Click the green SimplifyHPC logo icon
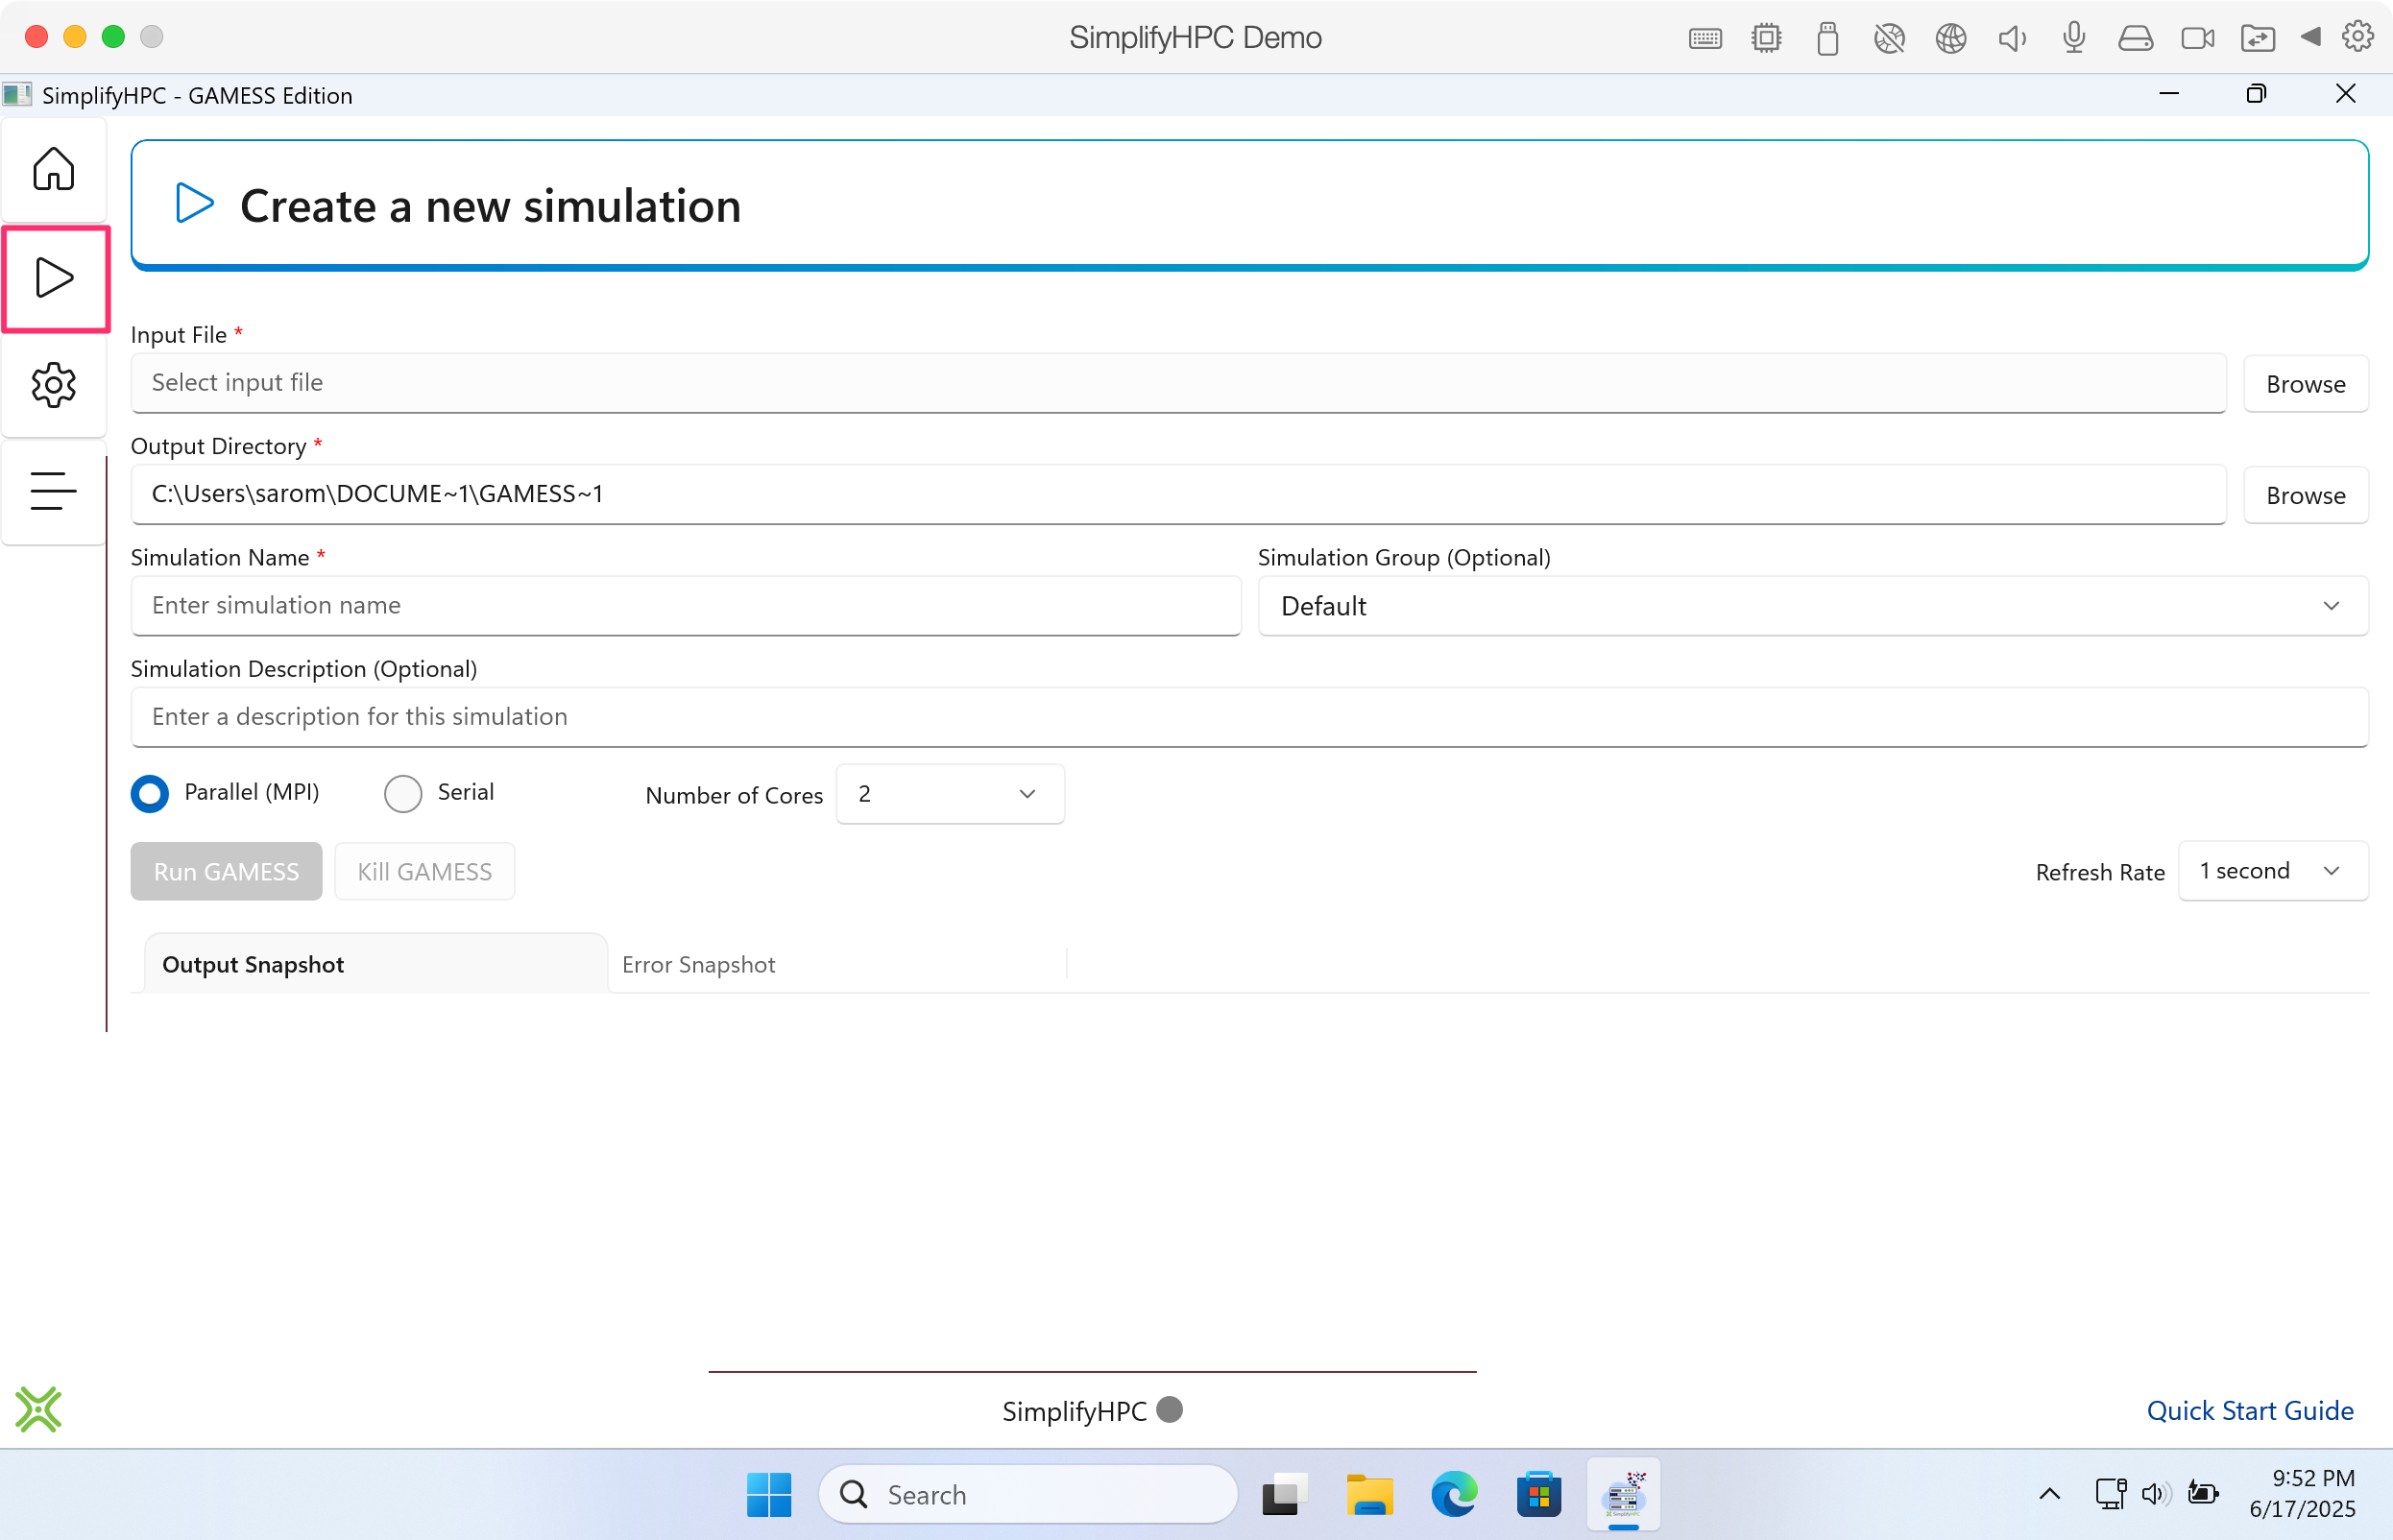The width and height of the screenshot is (2393, 1540). [38, 1409]
